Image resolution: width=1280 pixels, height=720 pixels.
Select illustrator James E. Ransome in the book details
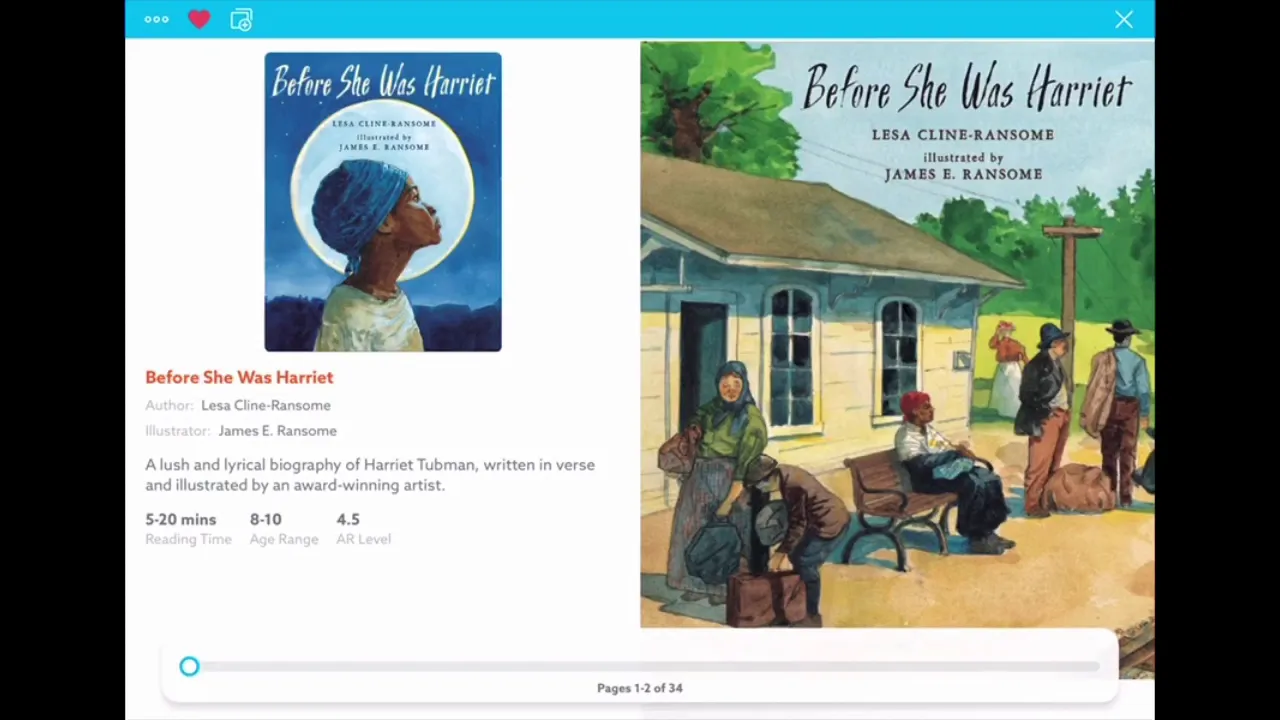click(278, 431)
